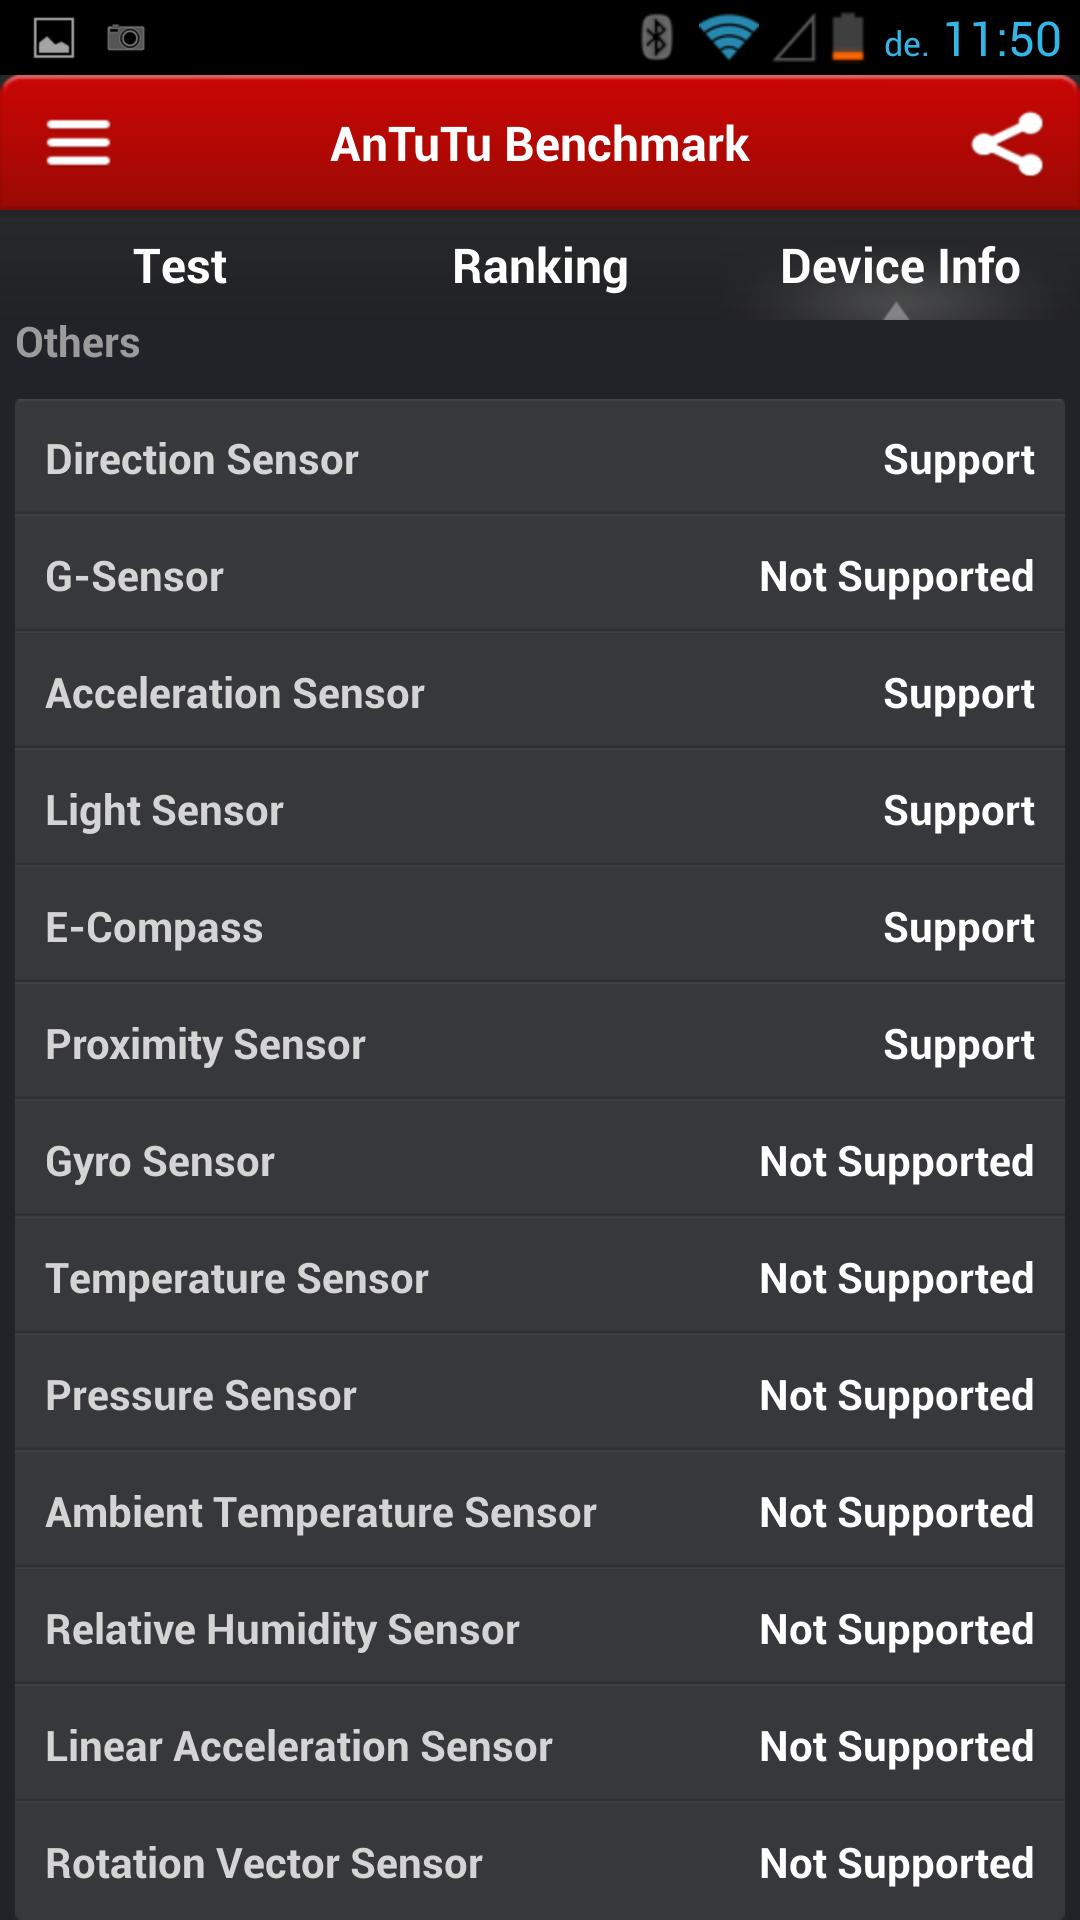Tap the Bluetooth status icon
Screen dimensions: 1080x1920
656,38
